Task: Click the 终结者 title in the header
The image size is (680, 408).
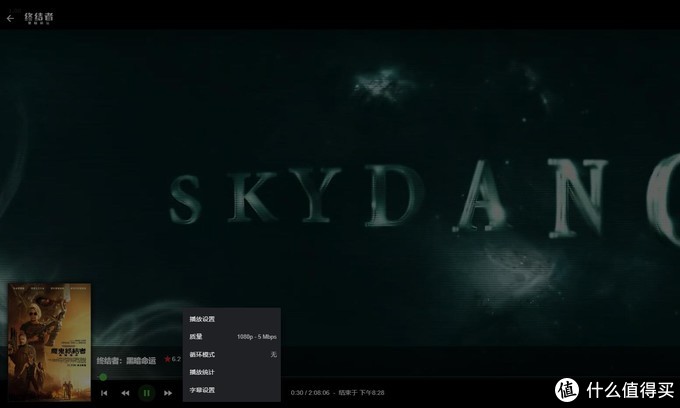Action: (39, 17)
